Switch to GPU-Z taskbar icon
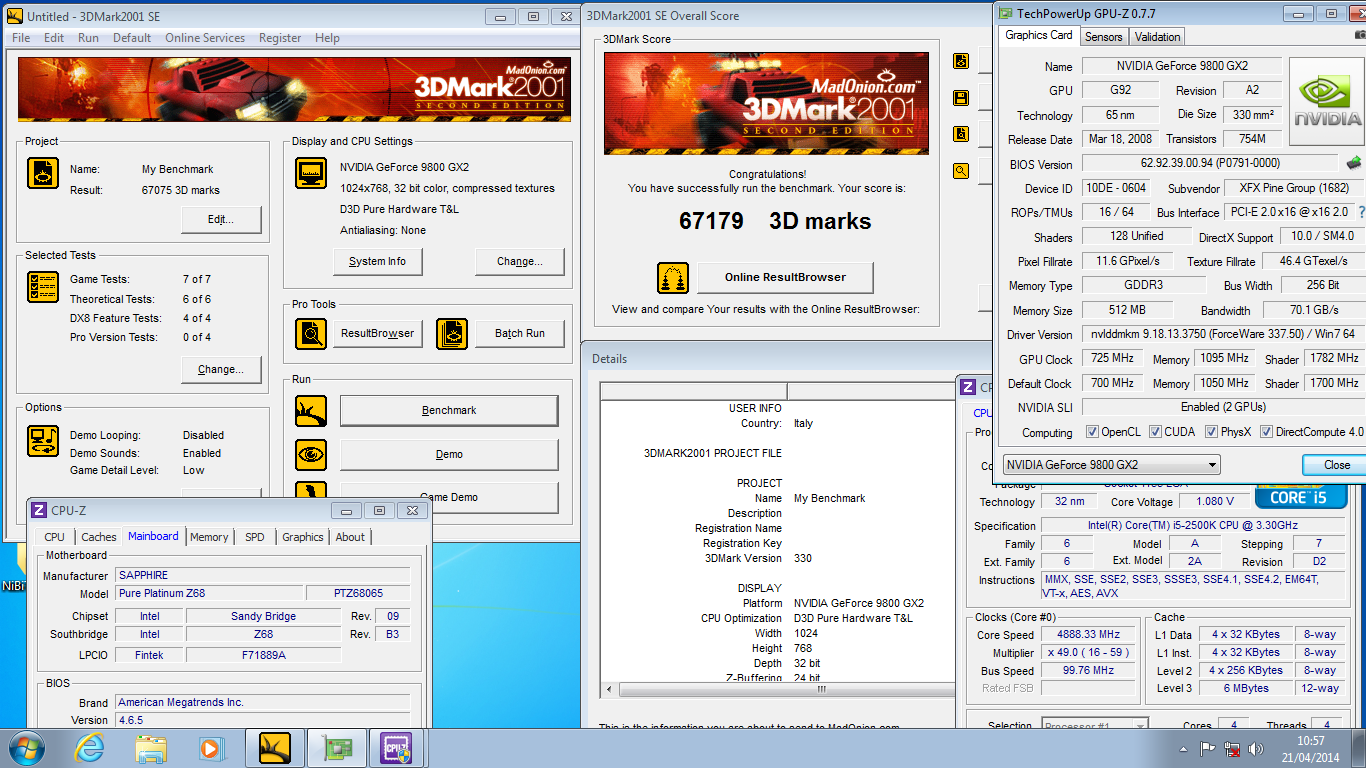 click(x=335, y=748)
